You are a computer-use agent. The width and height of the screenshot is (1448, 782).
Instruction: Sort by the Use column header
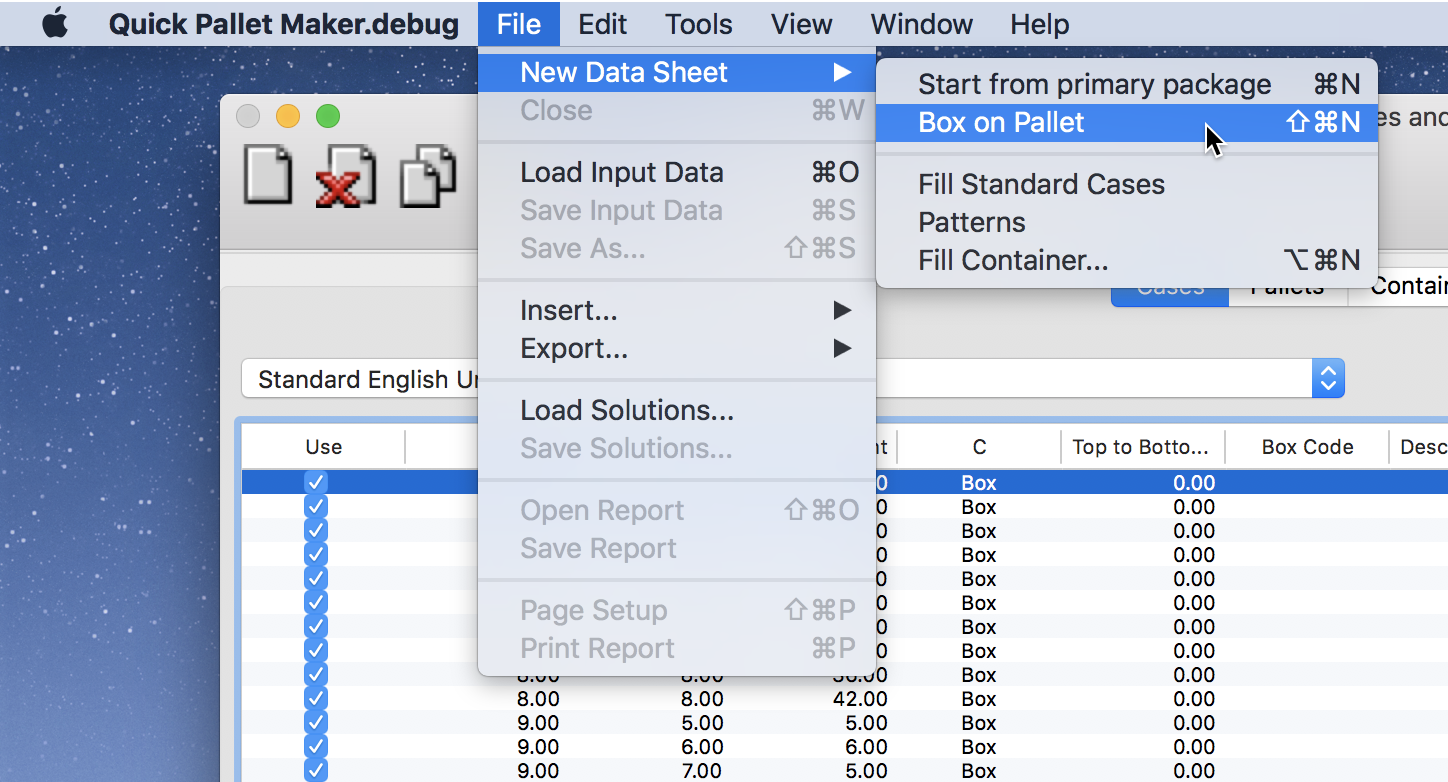click(323, 447)
